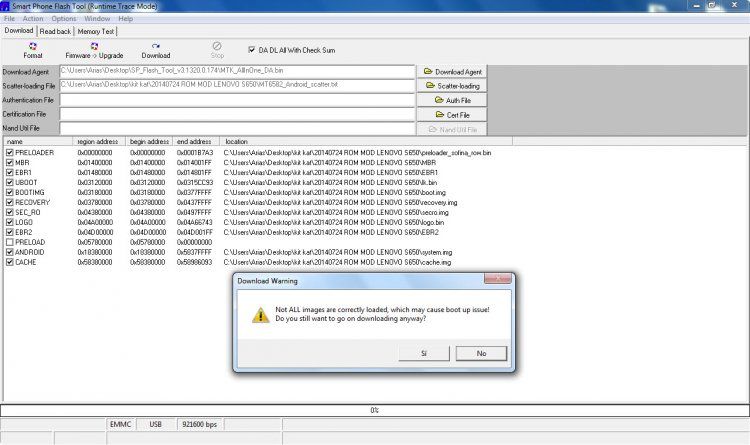
Task: Check the PRELOAD partition checkbox
Action: click(x=10, y=242)
